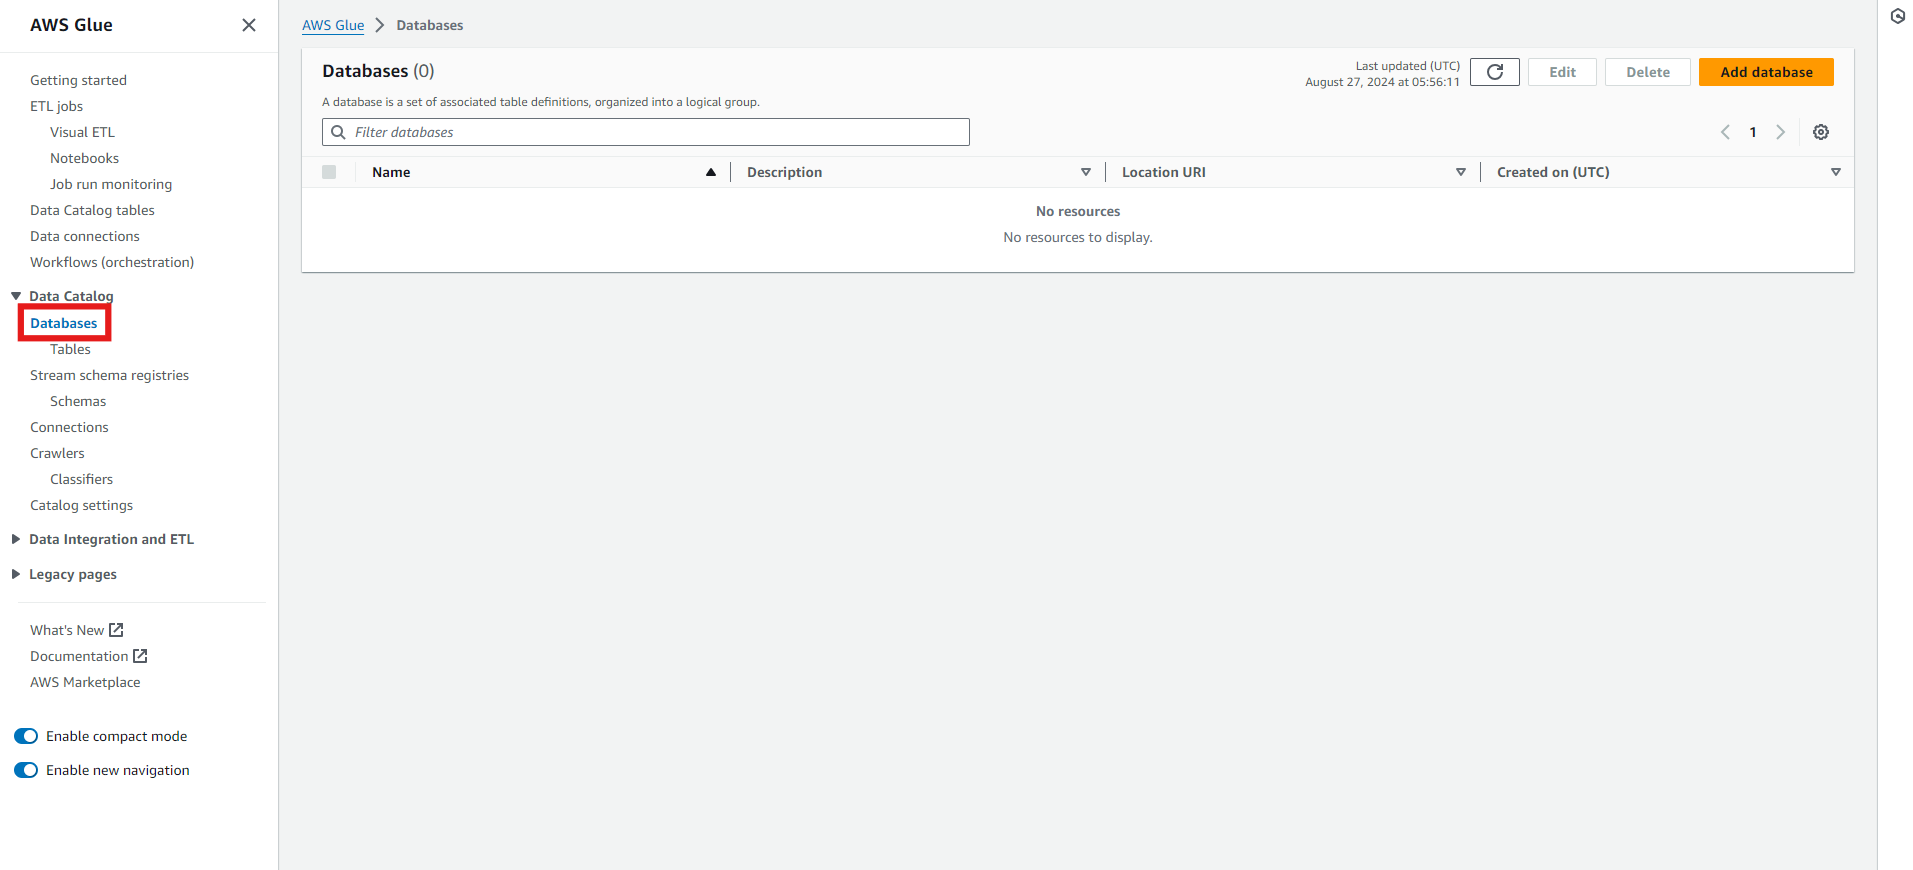
Task: Tick the select-all checkbox in table header
Action: (329, 172)
